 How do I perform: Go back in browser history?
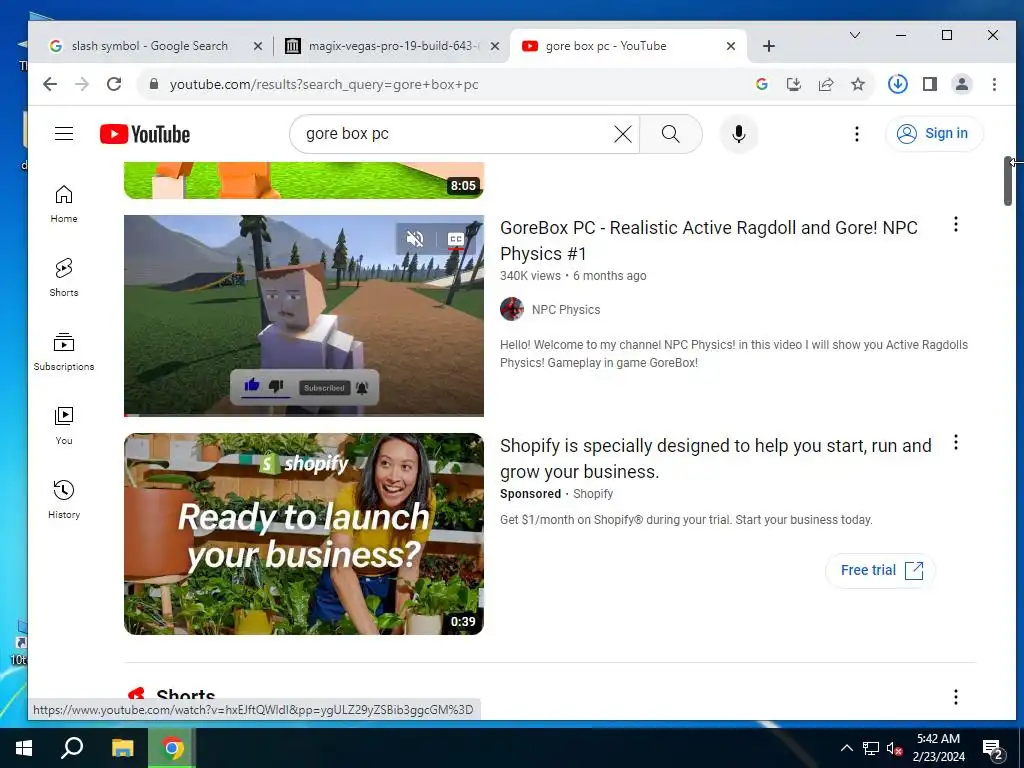coord(50,84)
